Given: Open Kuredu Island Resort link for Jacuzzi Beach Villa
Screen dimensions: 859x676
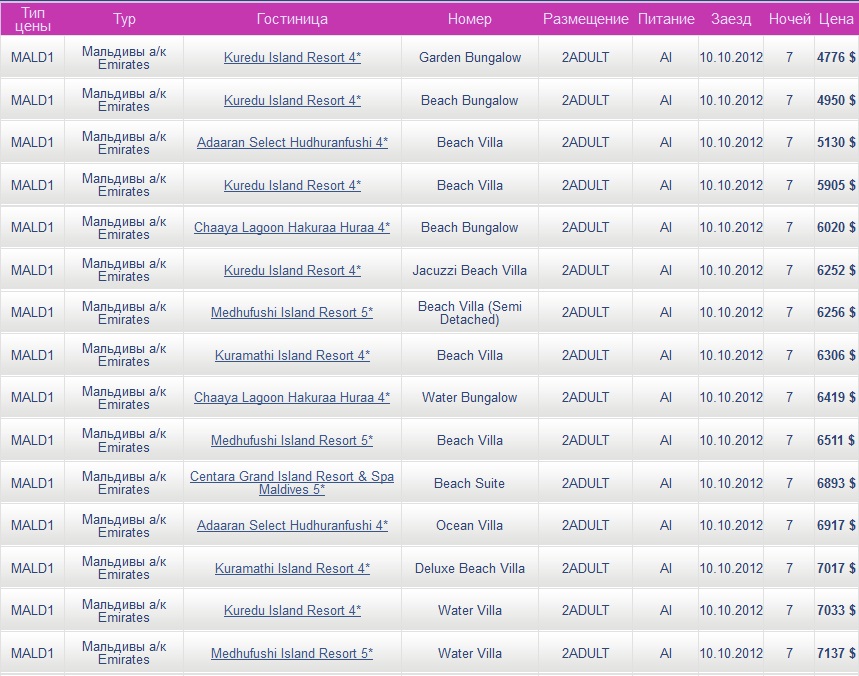Looking at the screenshot, I should click(x=292, y=270).
